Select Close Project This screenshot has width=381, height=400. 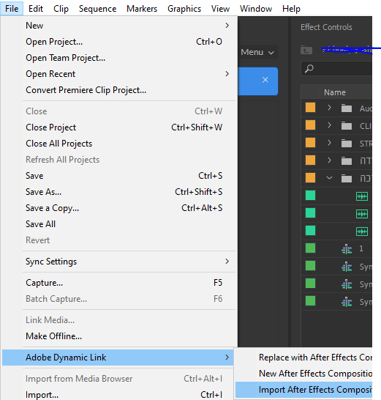[119, 127]
